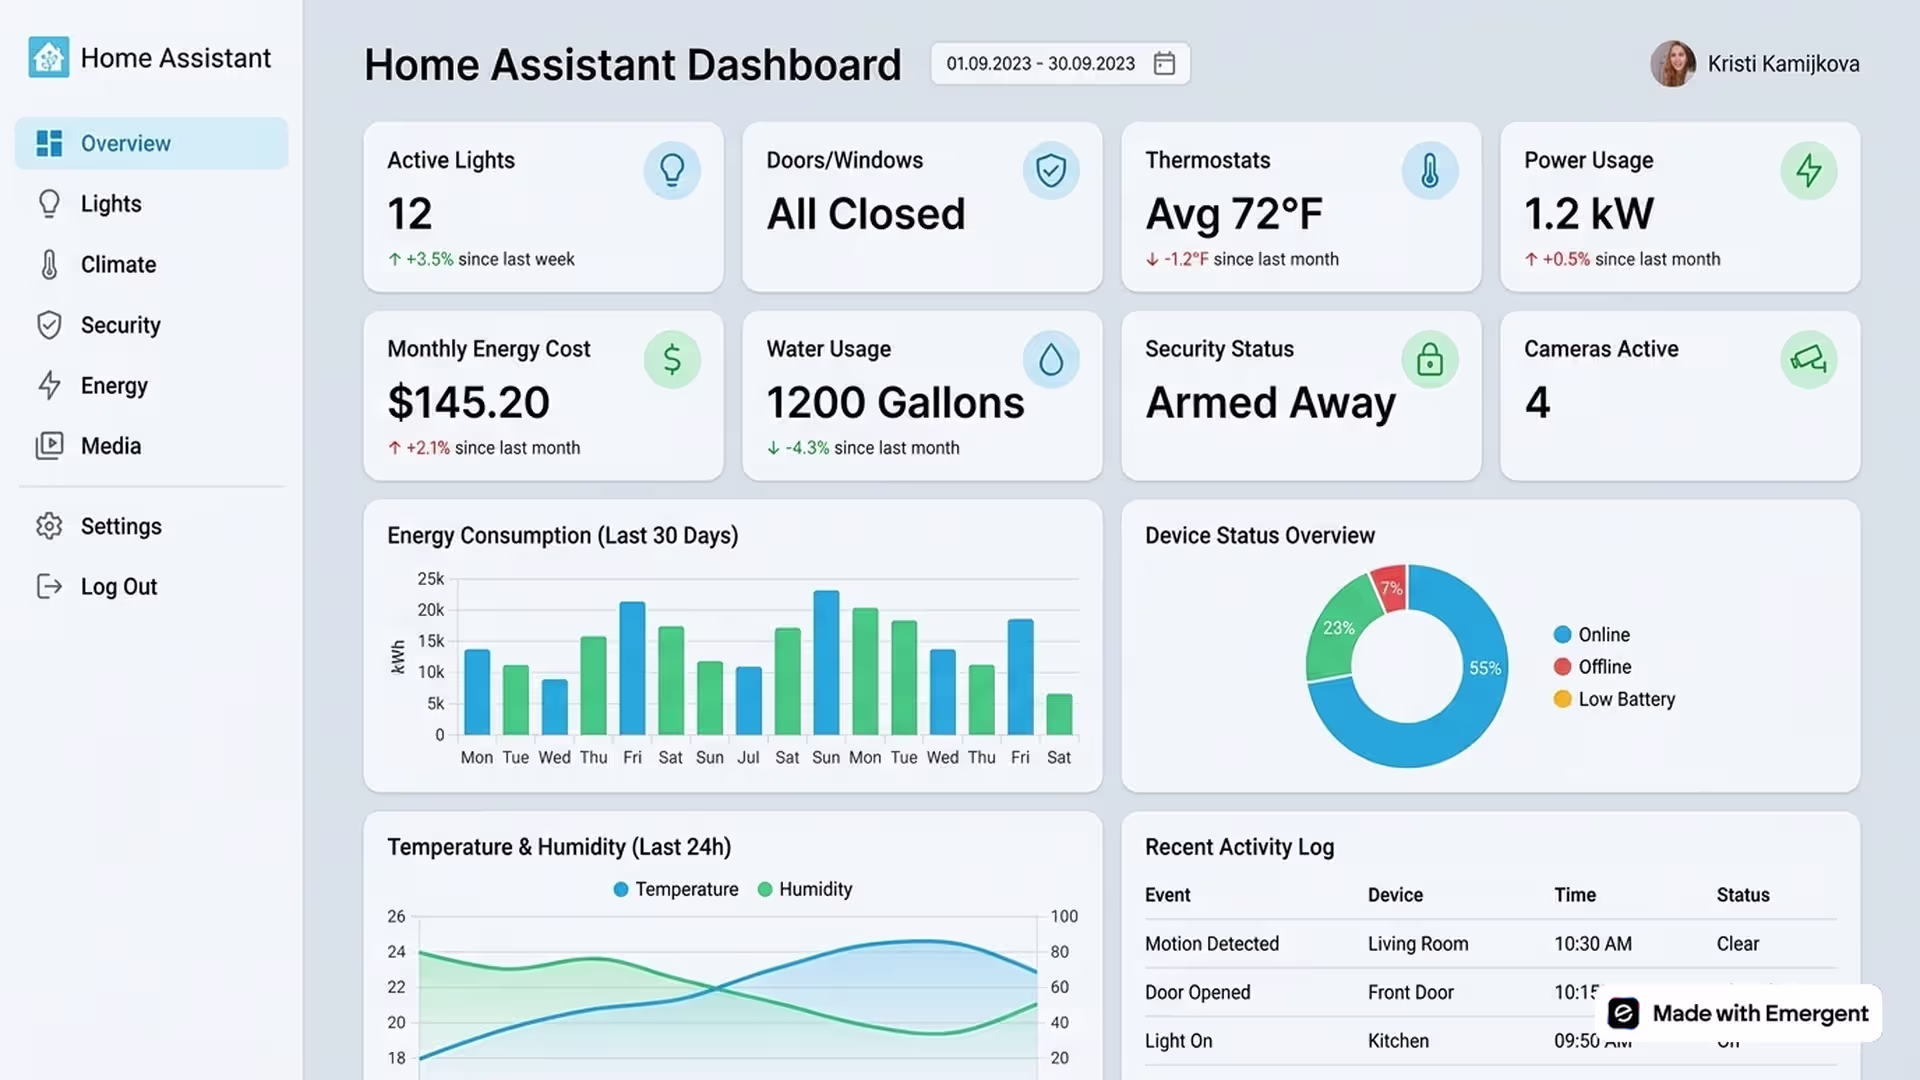The height and width of the screenshot is (1080, 1920).
Task: Click the tallest energy bar above Sun
Action: pyautogui.click(x=826, y=663)
